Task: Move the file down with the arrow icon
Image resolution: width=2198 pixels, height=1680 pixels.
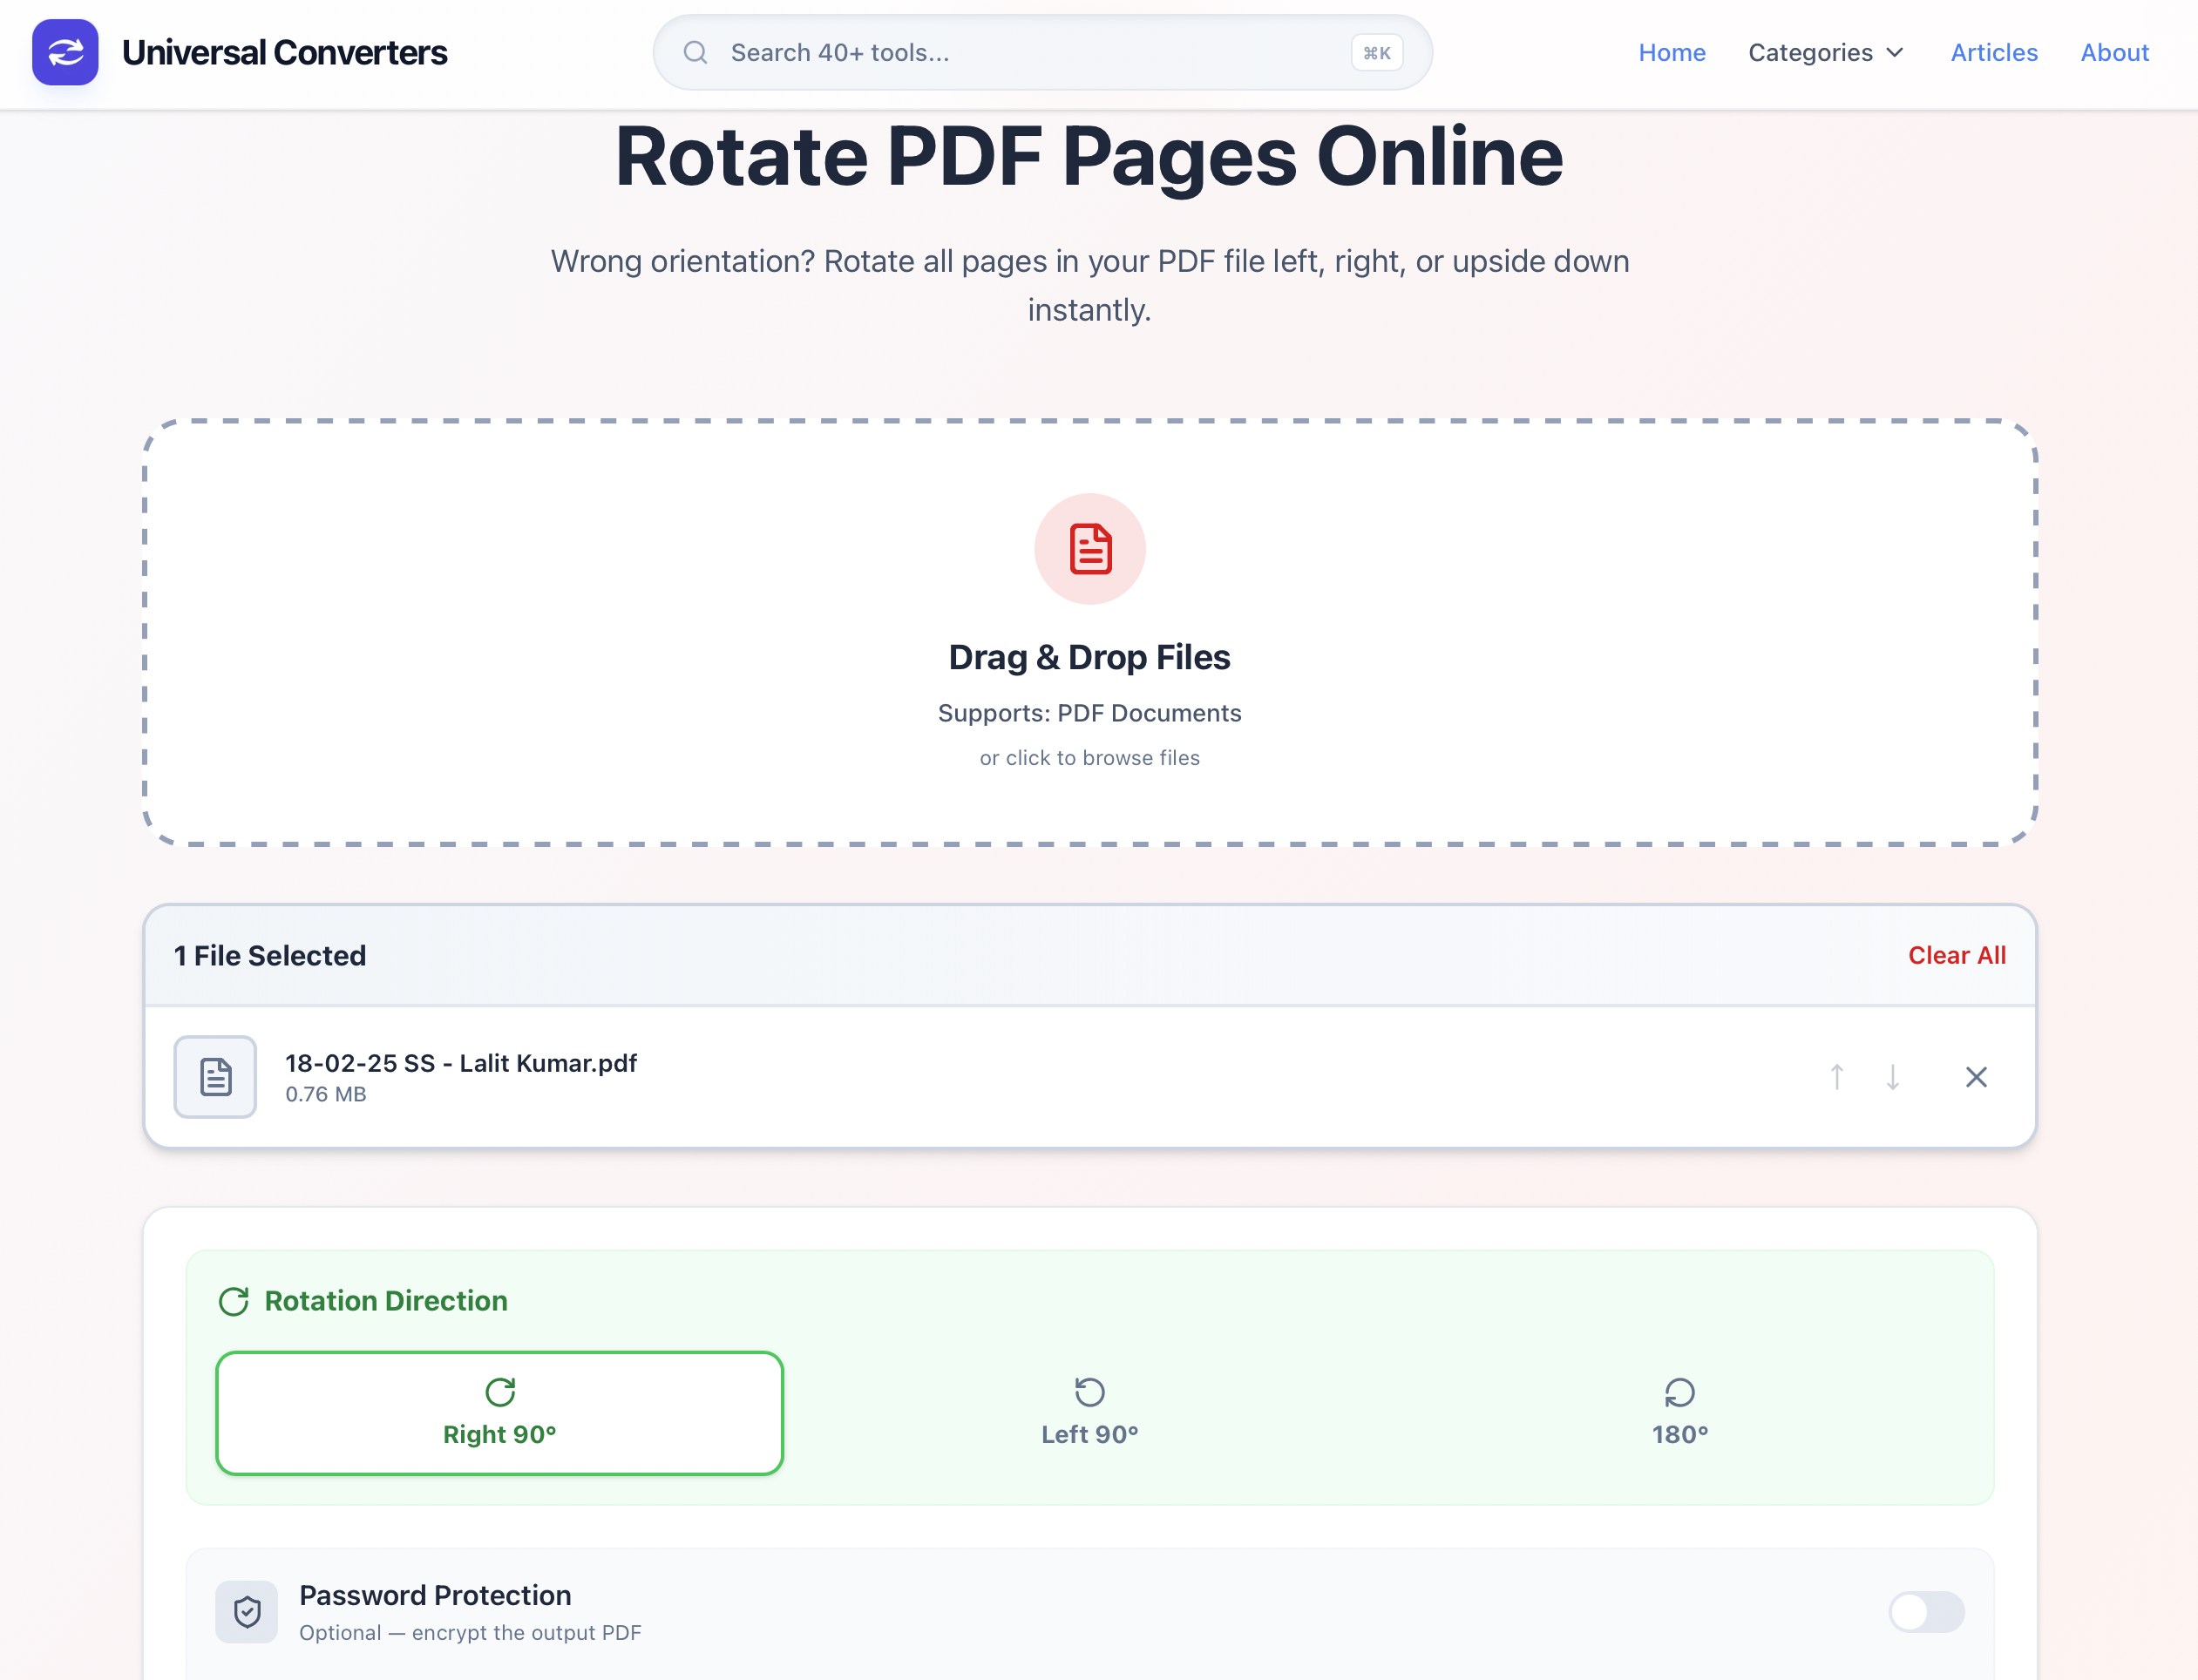Action: (1892, 1077)
